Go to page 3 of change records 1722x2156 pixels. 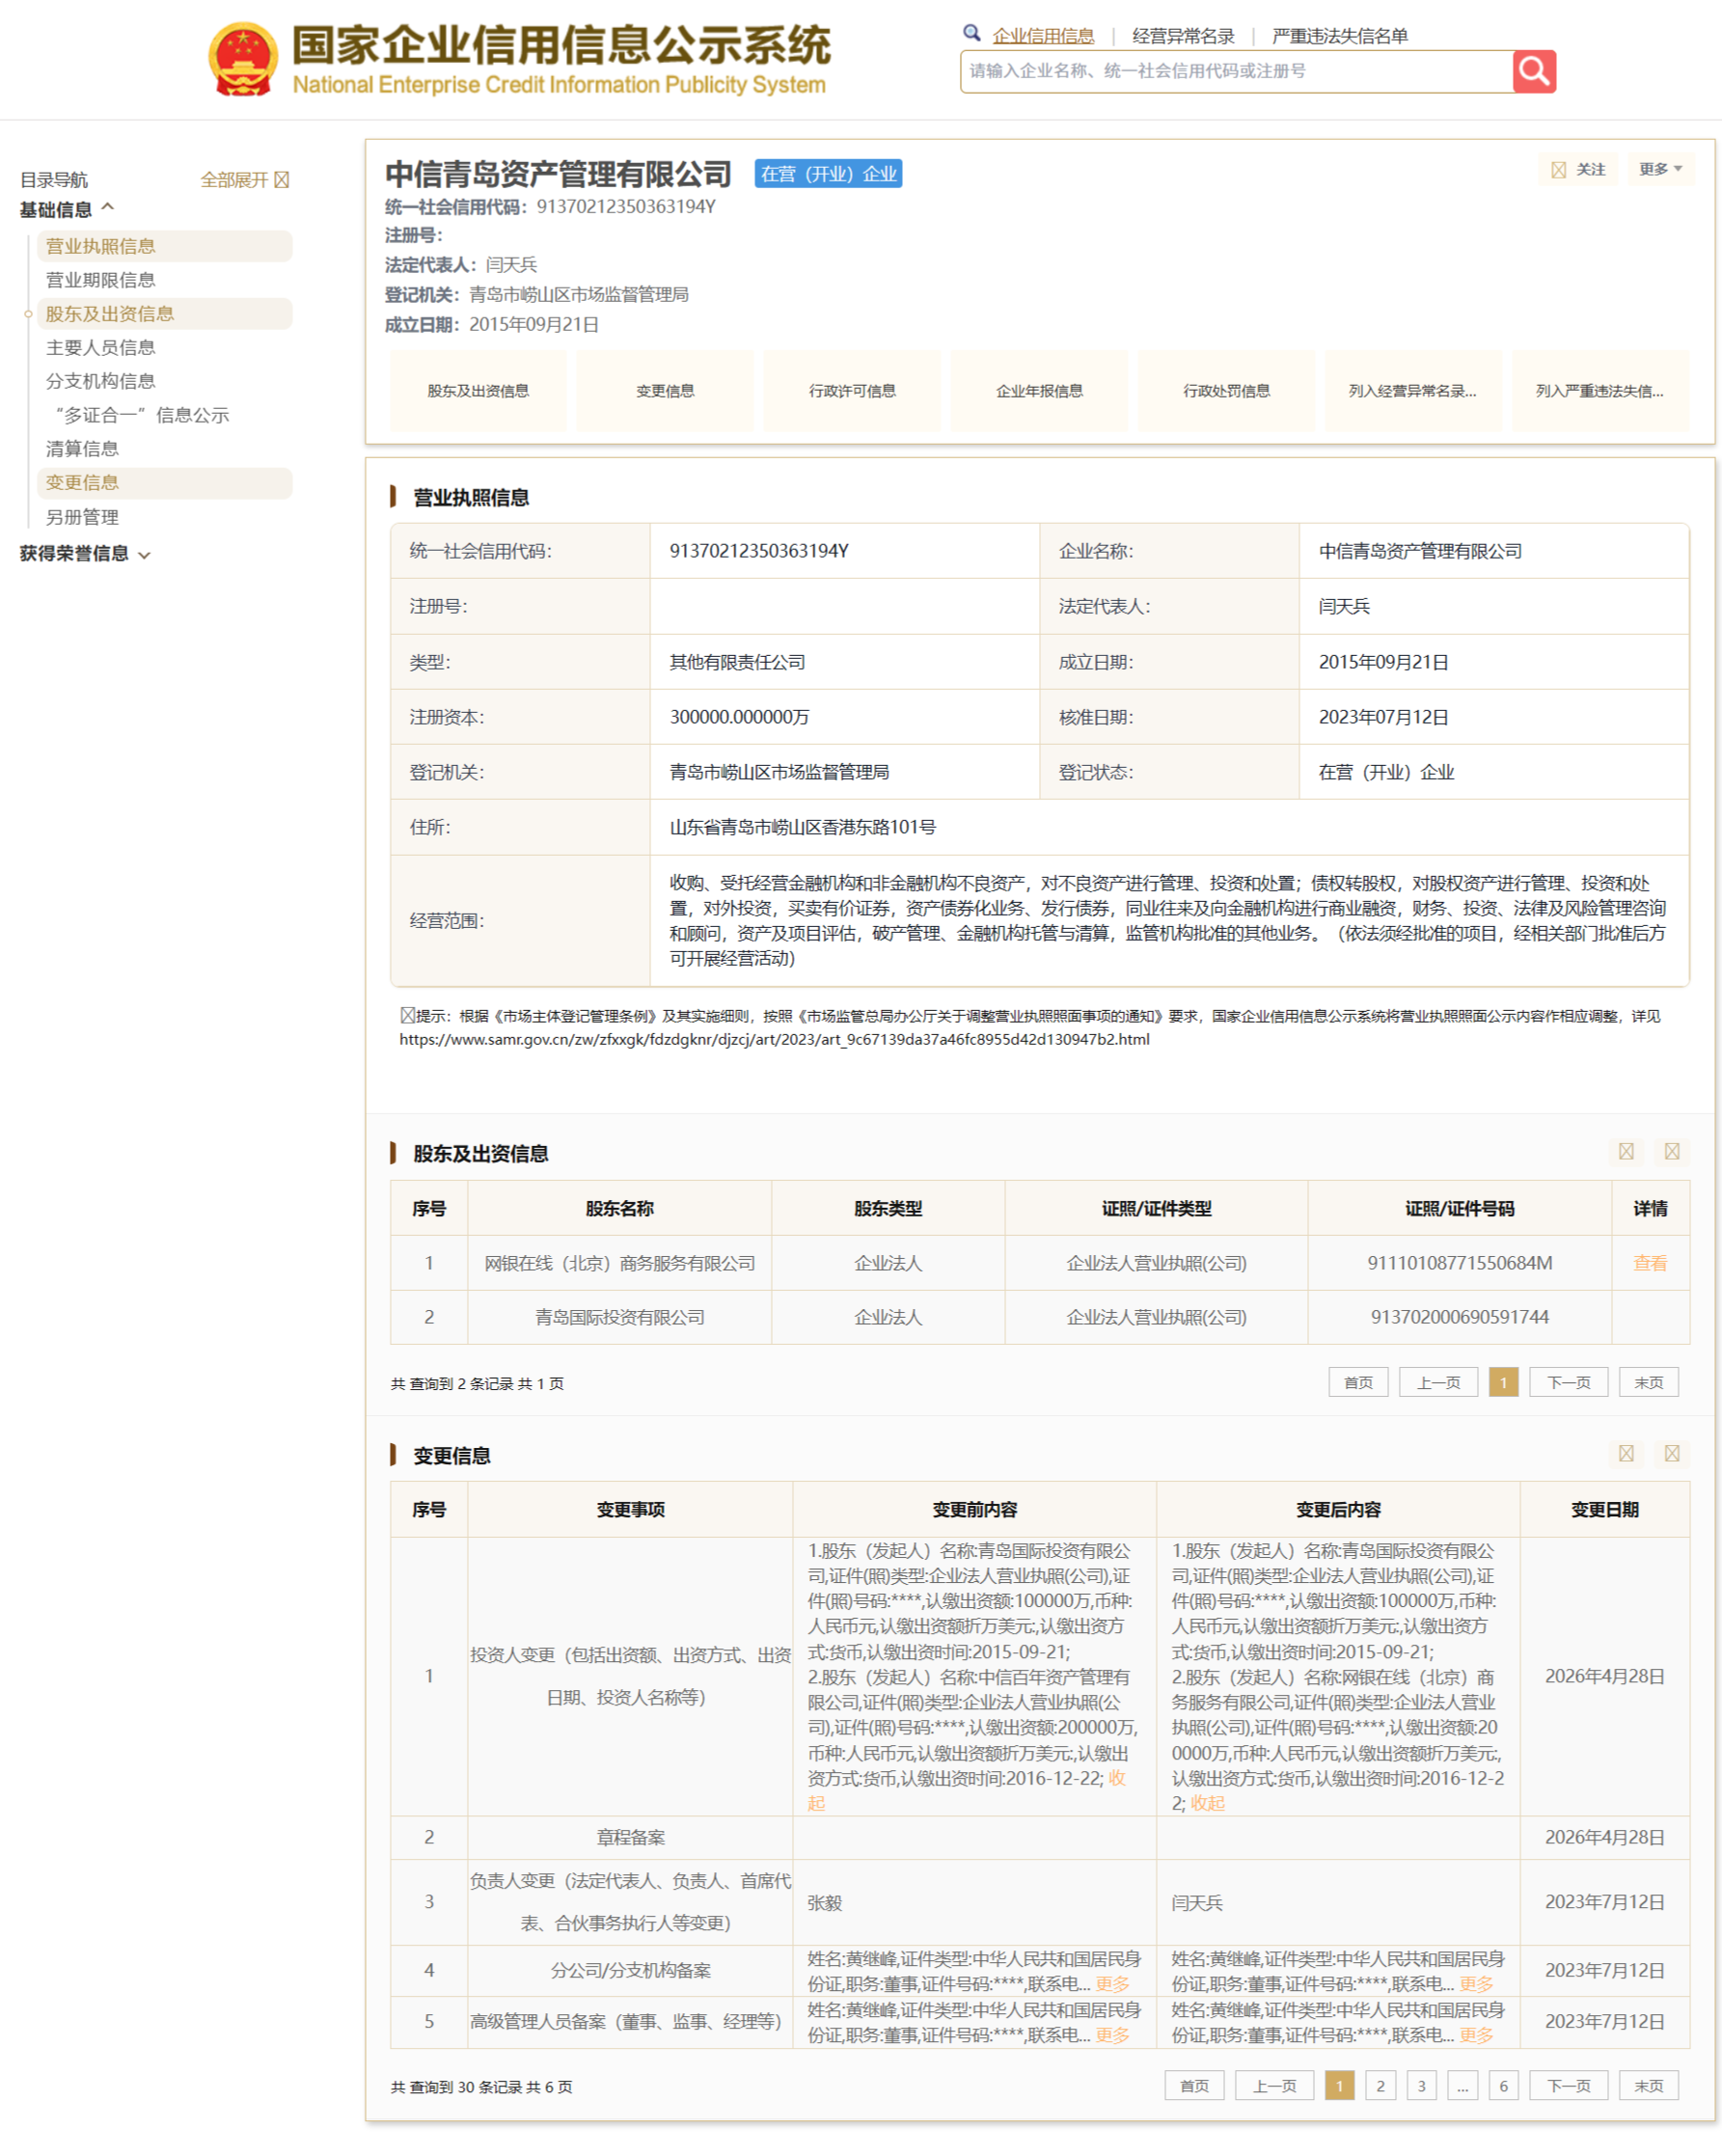(1421, 2086)
